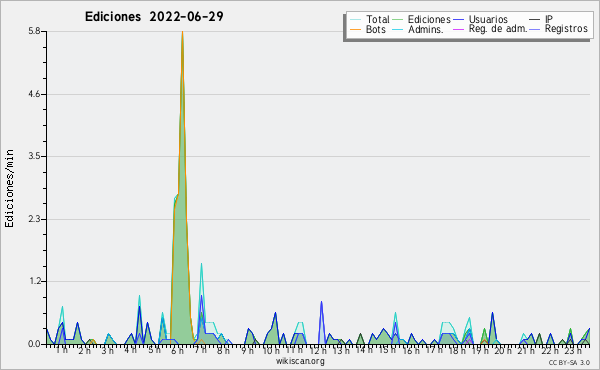
Task: Click the '15 h' x-axis label
Action: [387, 350]
